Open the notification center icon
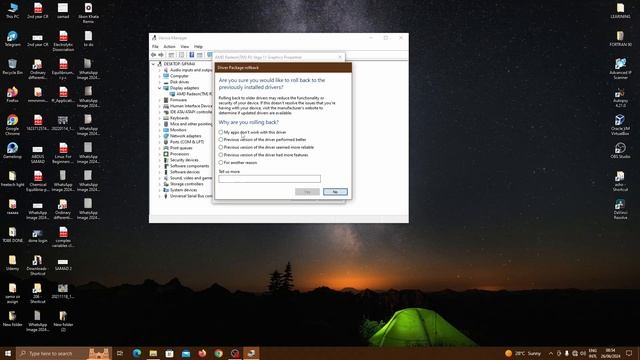 point(629,353)
